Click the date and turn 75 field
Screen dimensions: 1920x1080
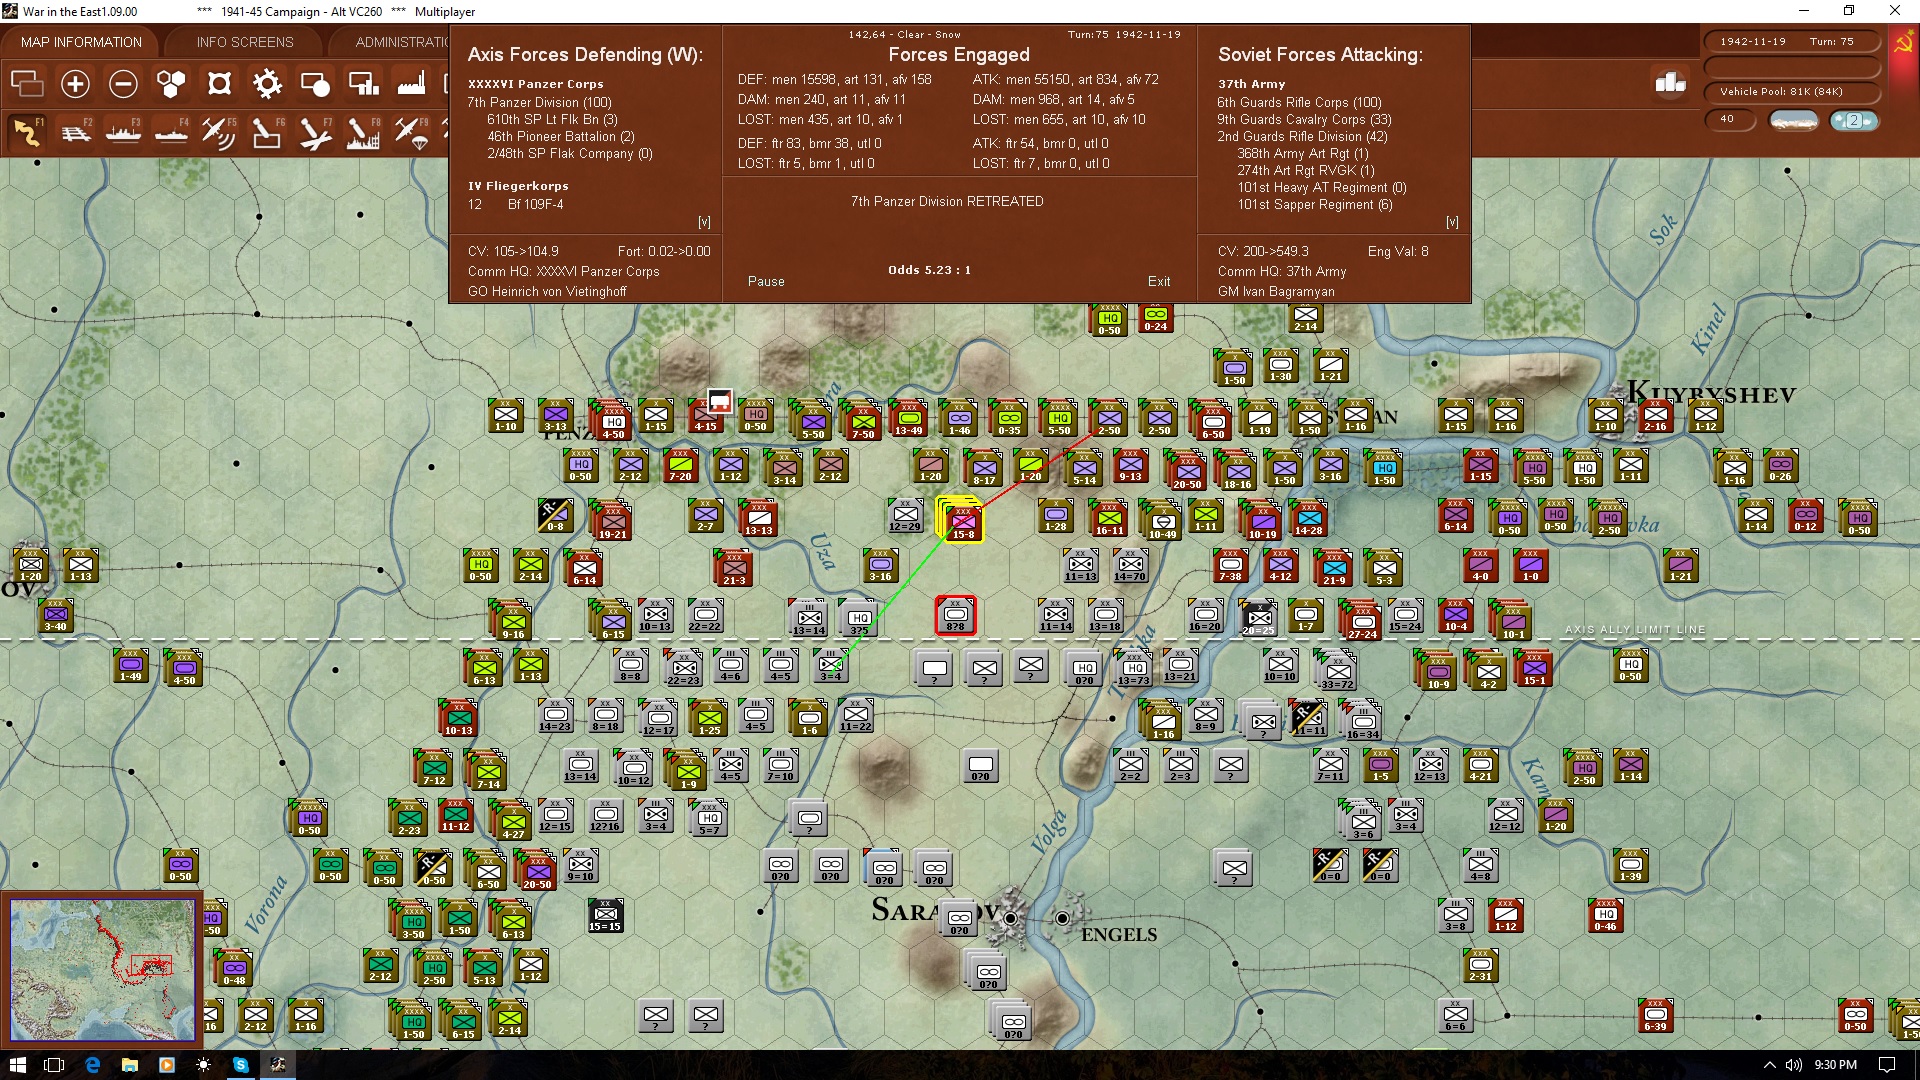click(1791, 42)
